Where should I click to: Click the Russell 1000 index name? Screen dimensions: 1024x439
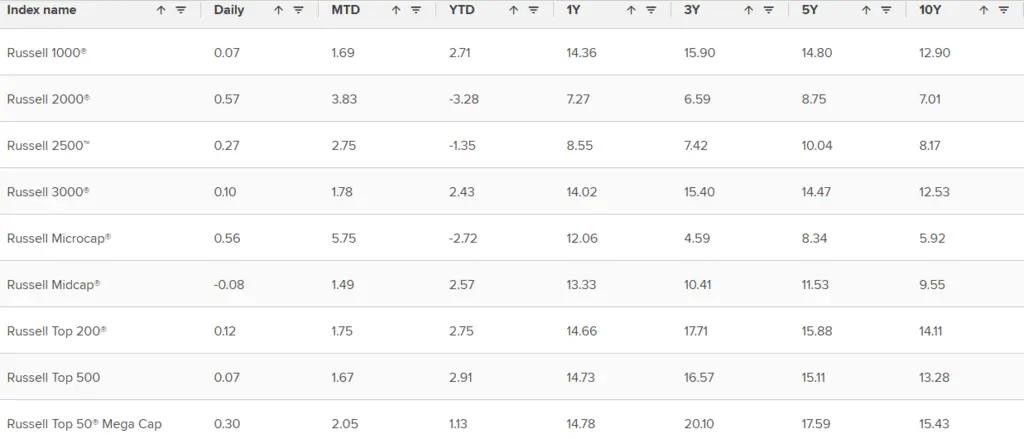point(46,52)
